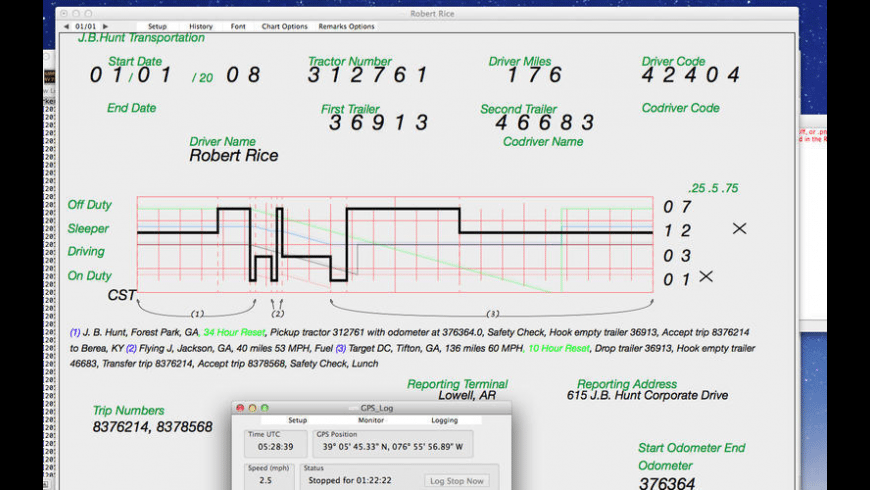
Task: Click the Driver Miles value 176
Action: pyautogui.click(x=534, y=74)
